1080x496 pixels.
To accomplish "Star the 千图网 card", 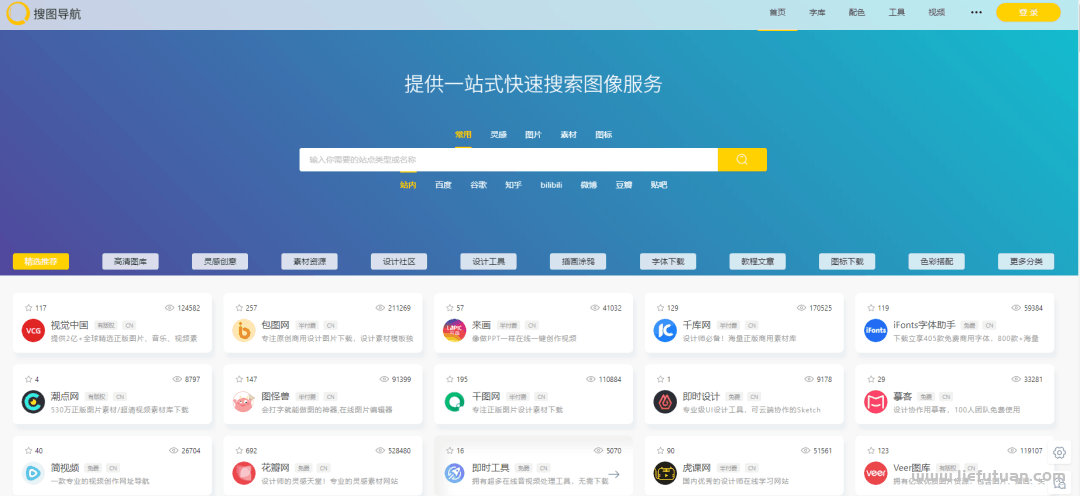I will [450, 380].
